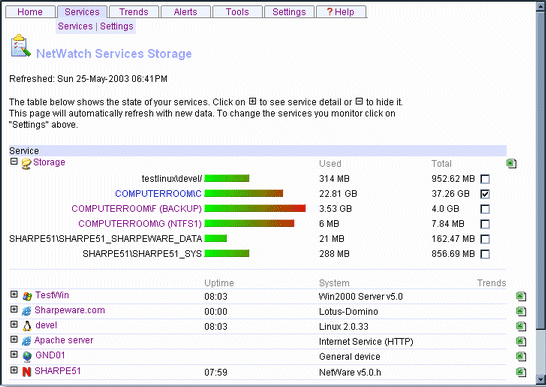The image size is (546, 387).
Task: Open the top Settings tab
Action: click(x=289, y=12)
